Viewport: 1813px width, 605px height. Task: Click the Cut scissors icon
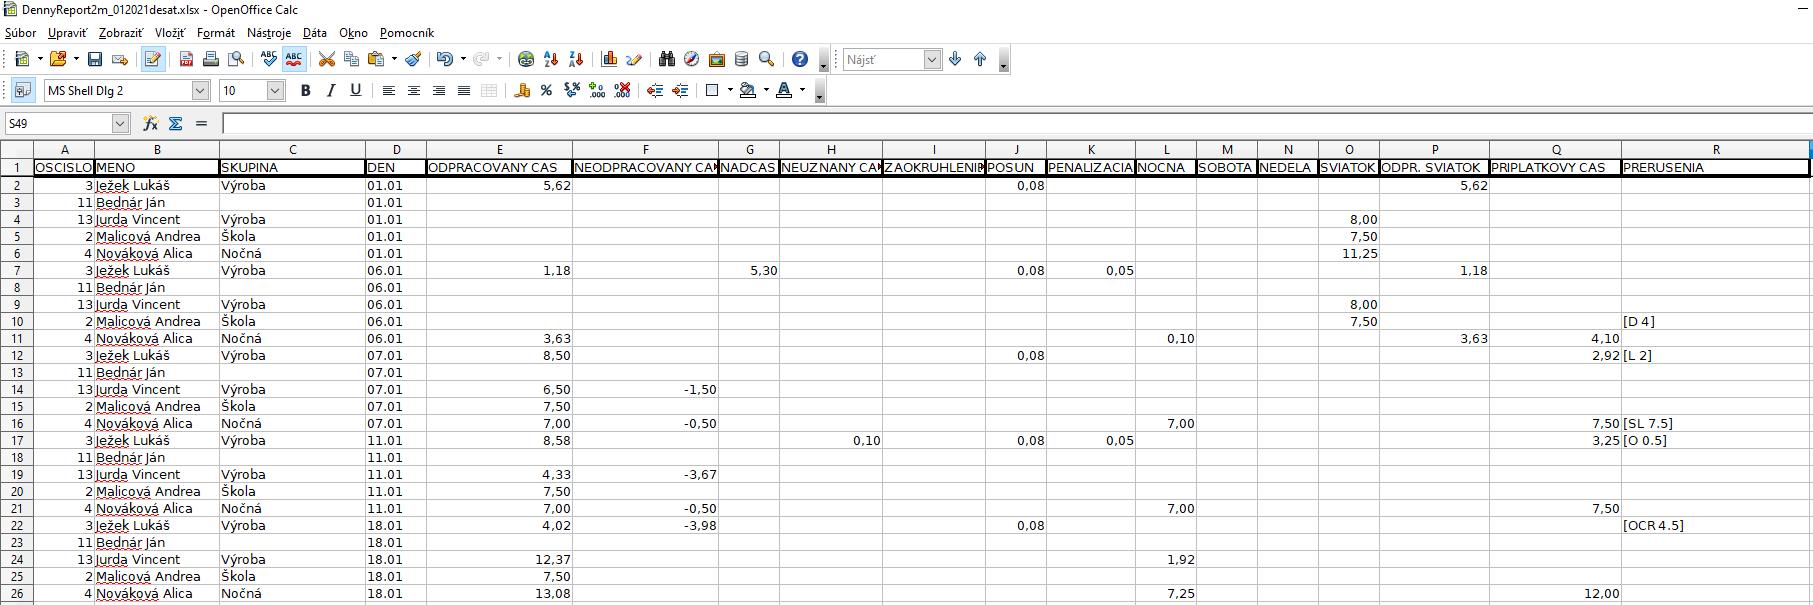[x=326, y=60]
